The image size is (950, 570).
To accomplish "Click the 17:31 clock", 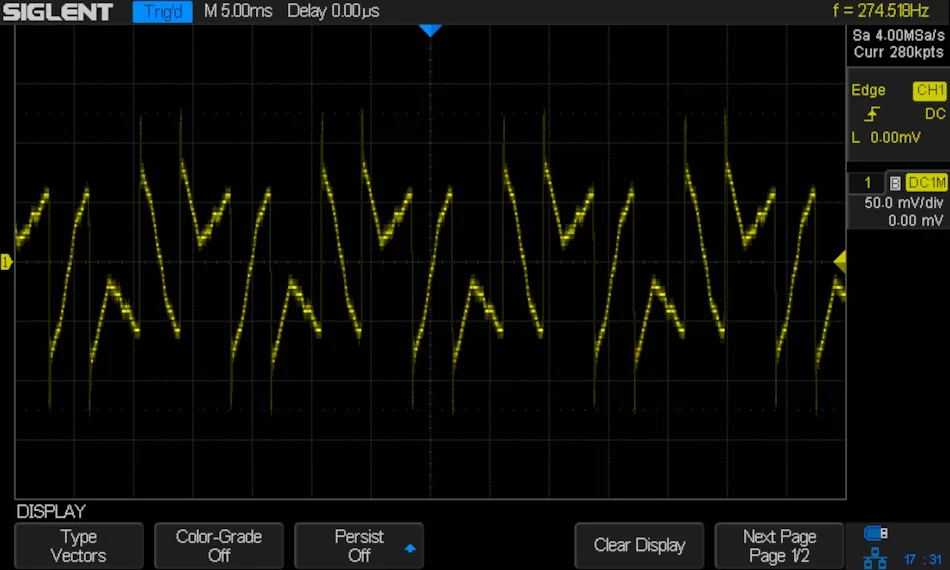I will (922, 560).
